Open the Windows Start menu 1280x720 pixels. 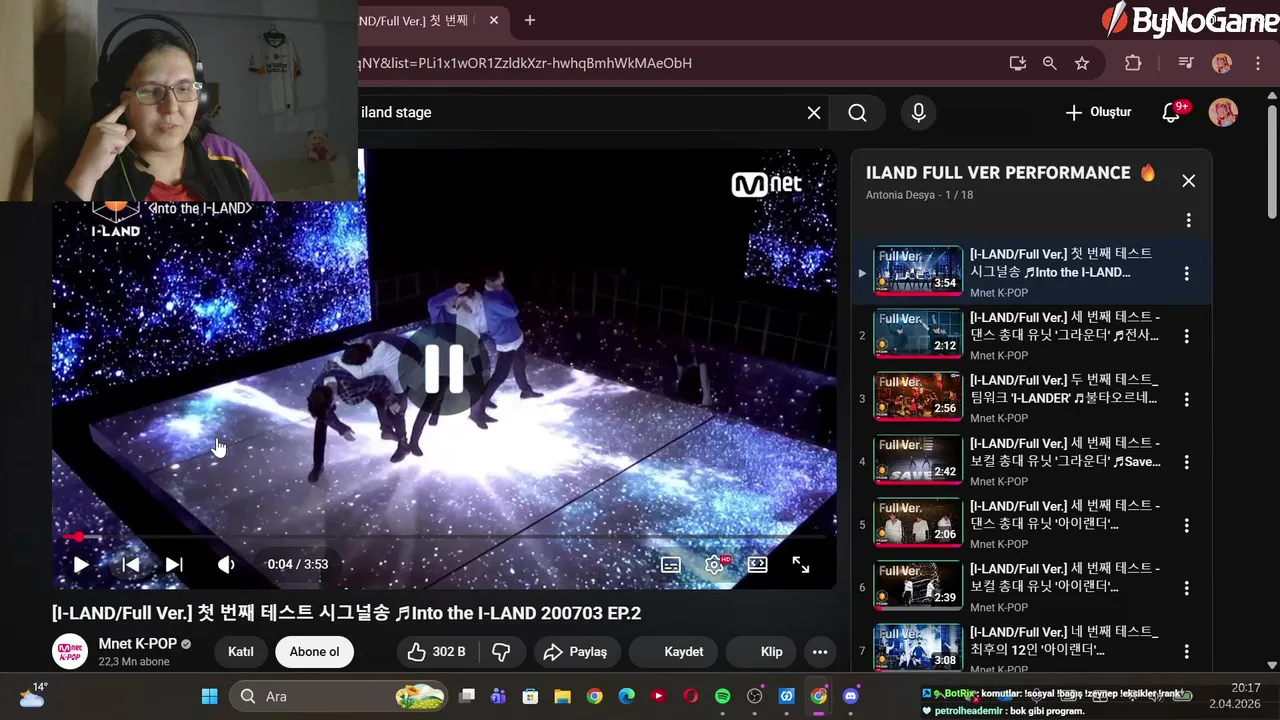[x=209, y=696]
